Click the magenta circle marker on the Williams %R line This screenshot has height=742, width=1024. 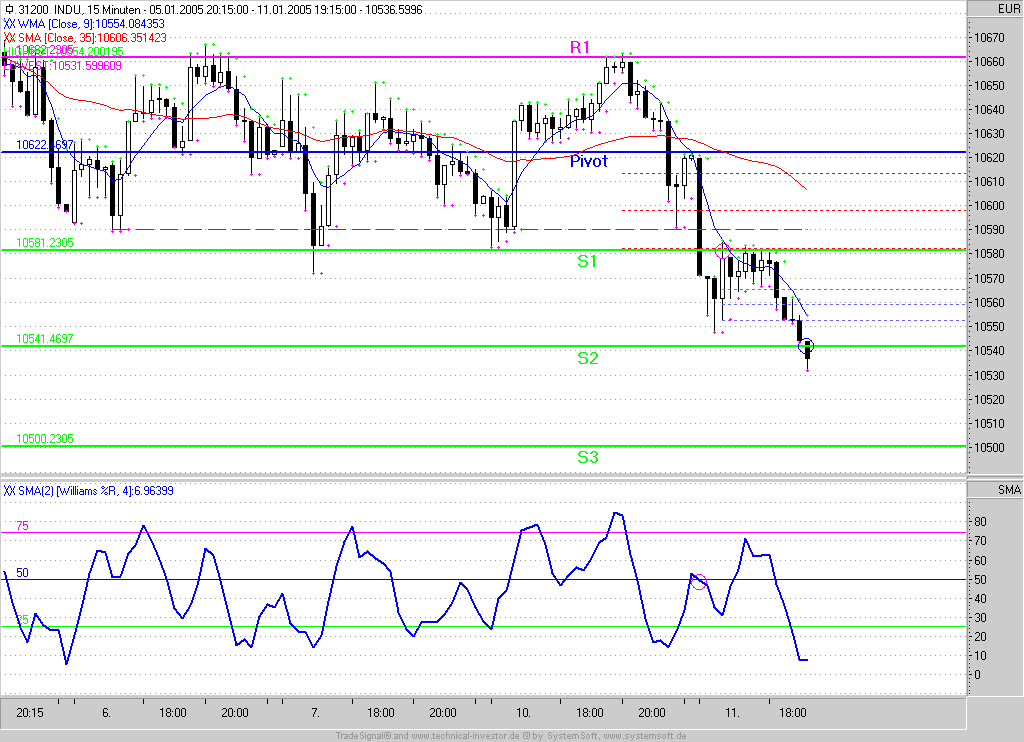699,581
